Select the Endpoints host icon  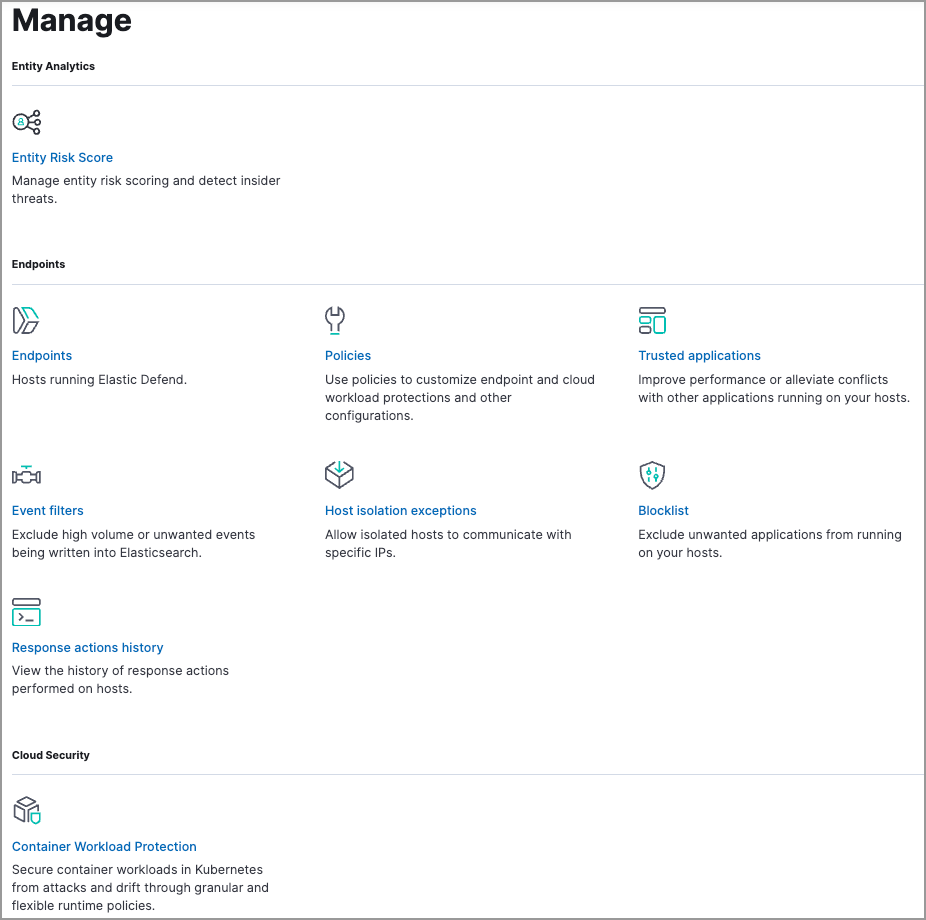click(25, 320)
